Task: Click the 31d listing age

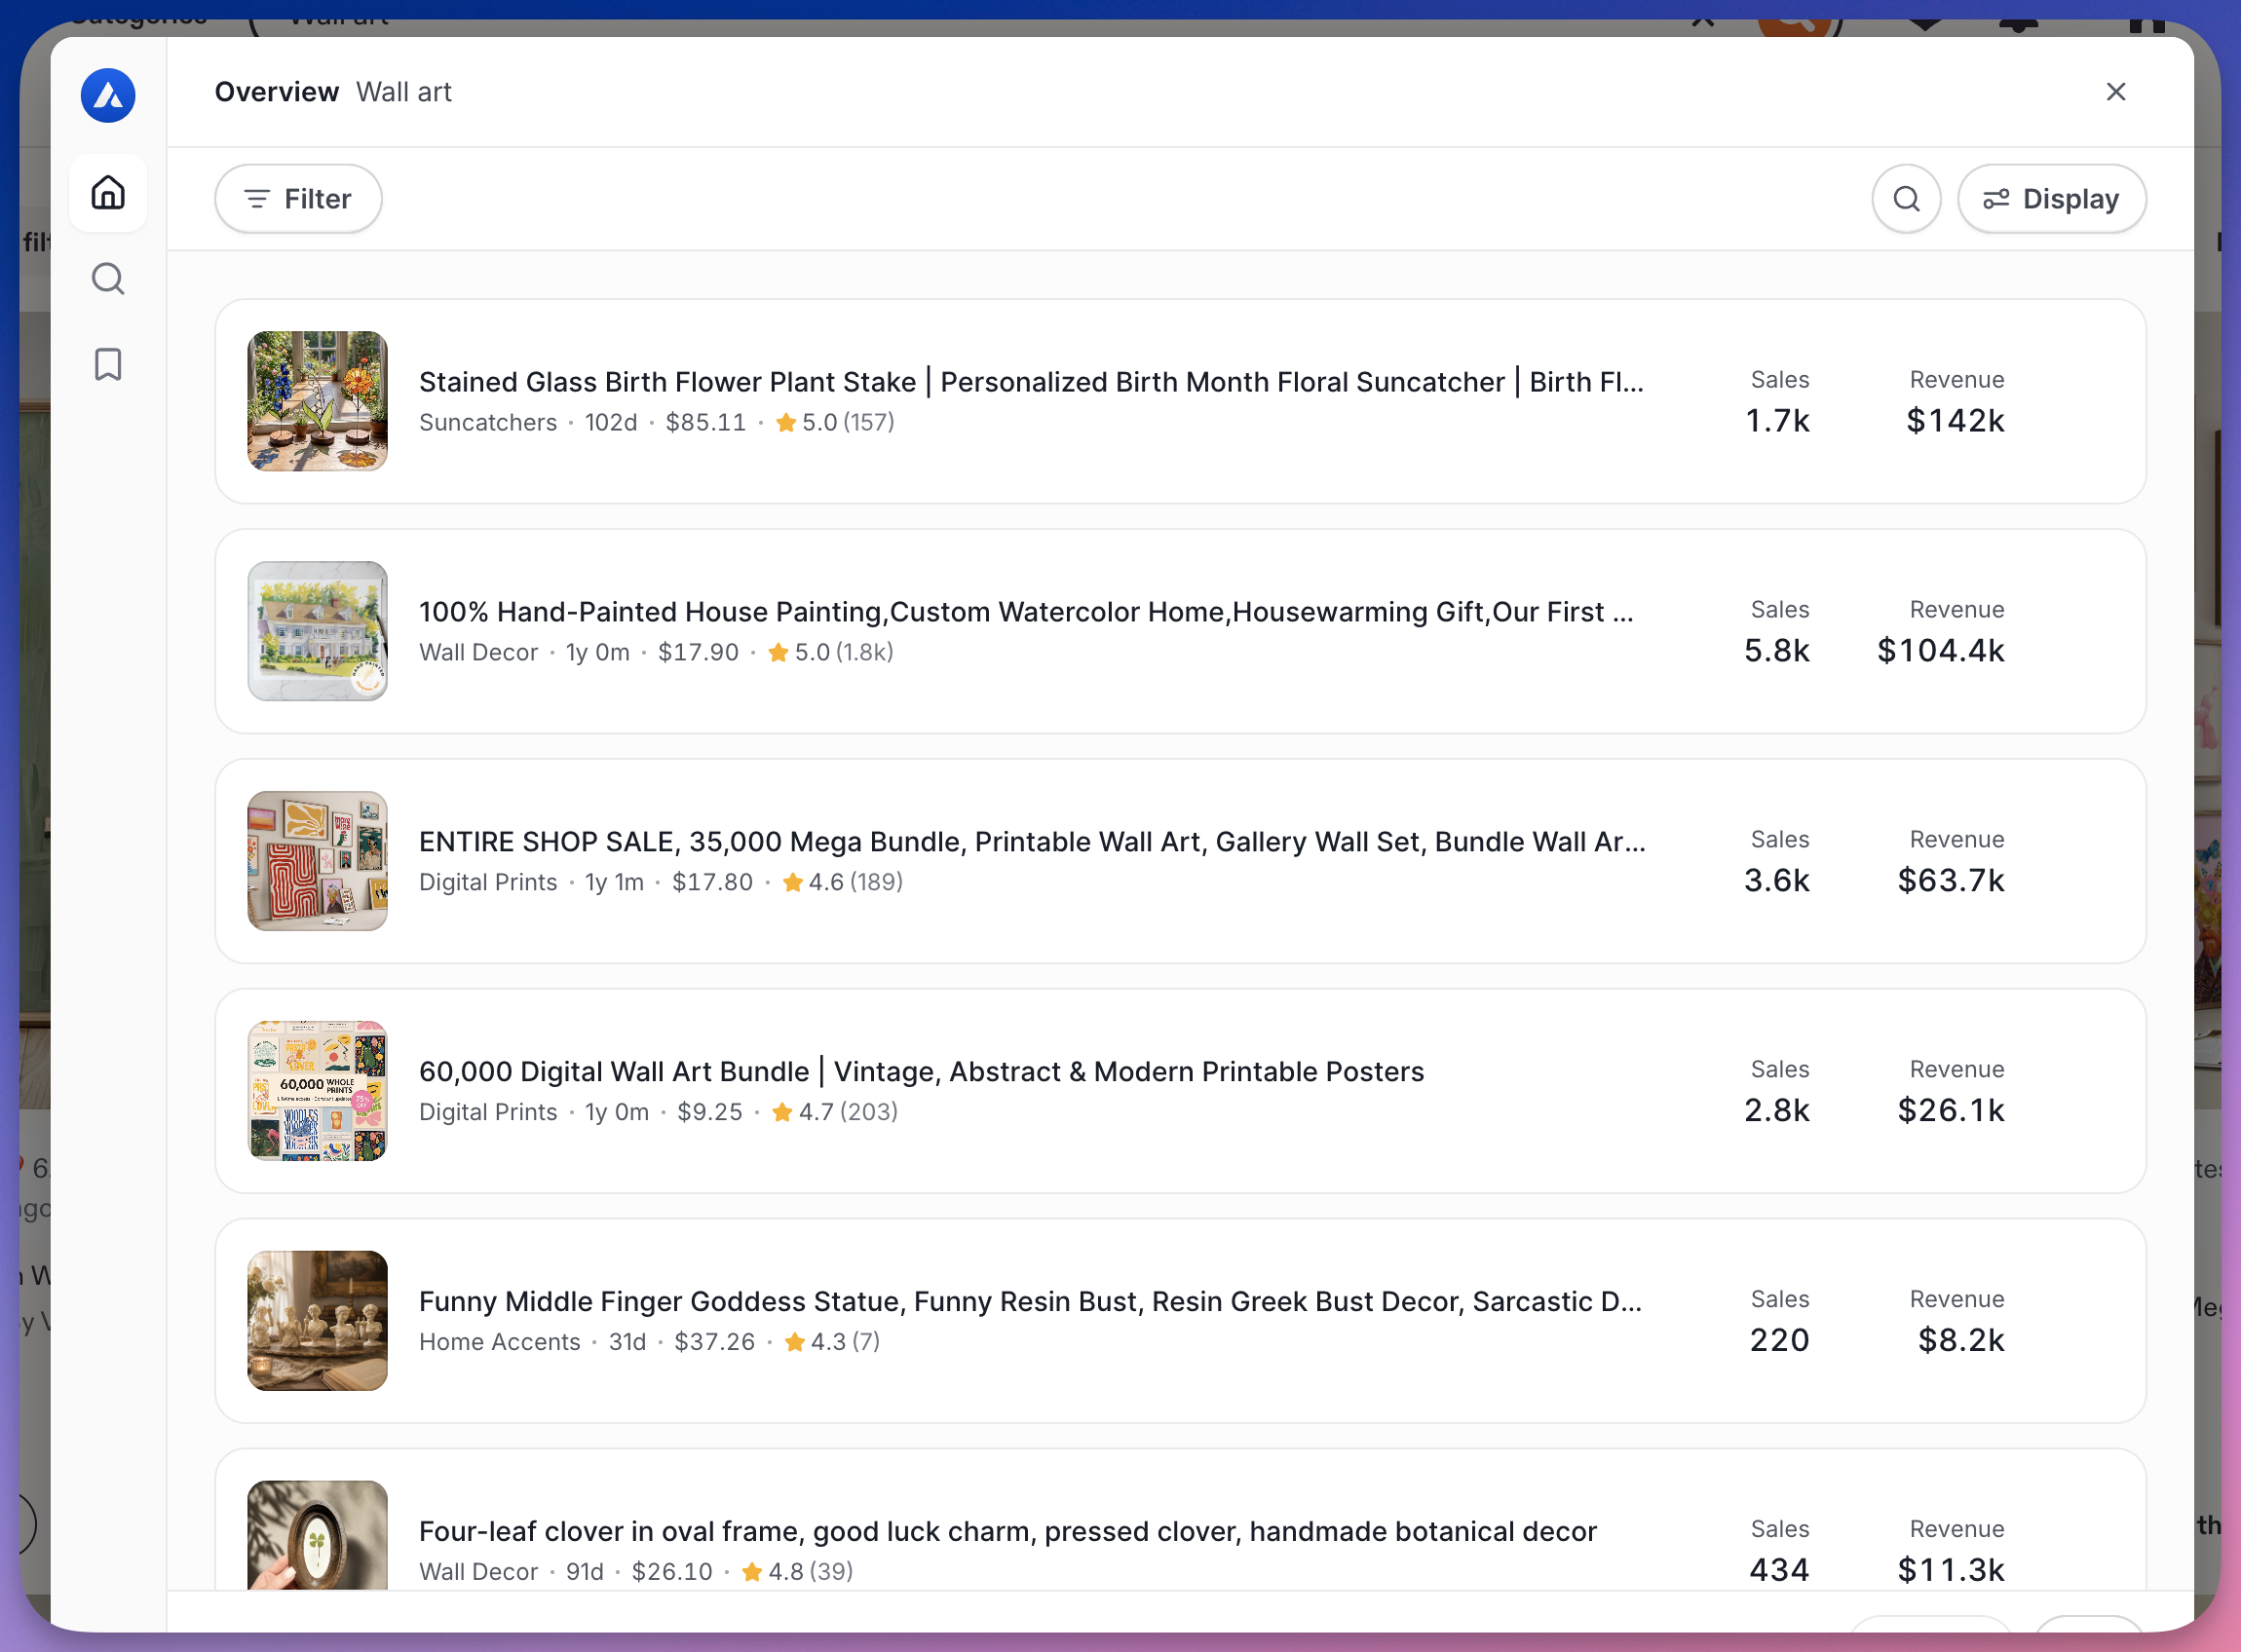Action: pos(627,1343)
